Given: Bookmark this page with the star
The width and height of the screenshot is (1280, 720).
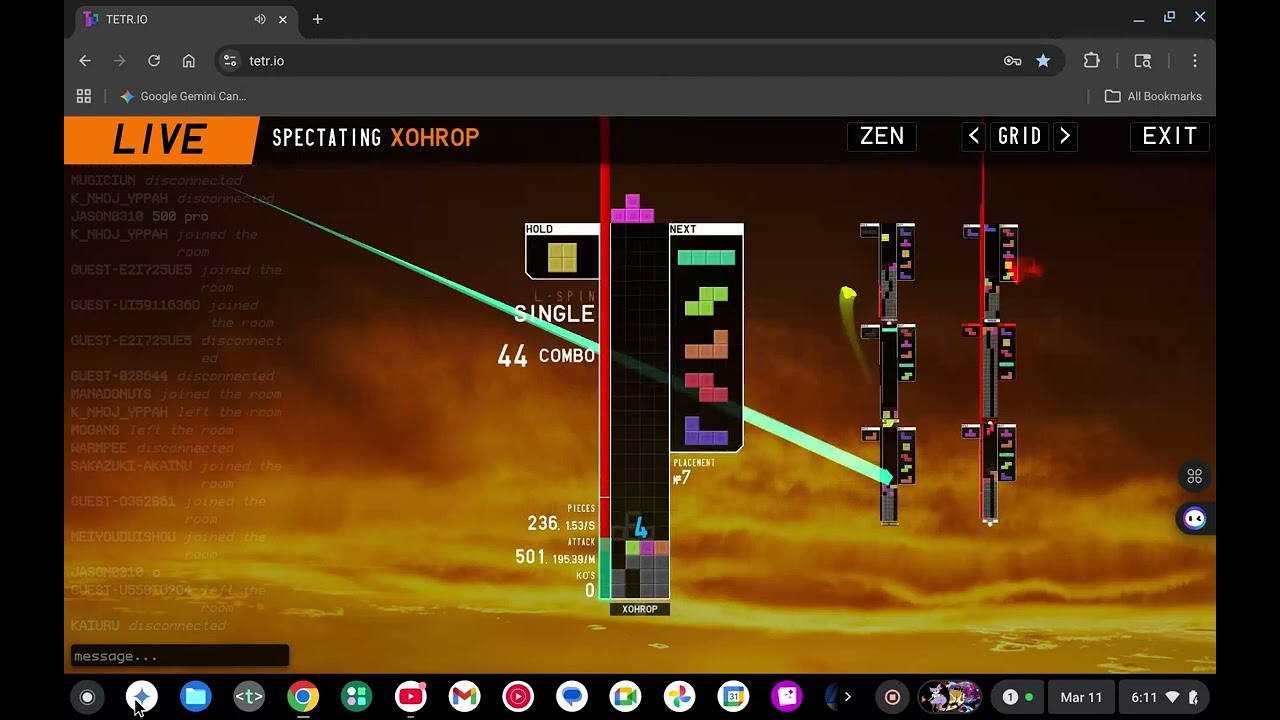Looking at the screenshot, I should [1043, 61].
